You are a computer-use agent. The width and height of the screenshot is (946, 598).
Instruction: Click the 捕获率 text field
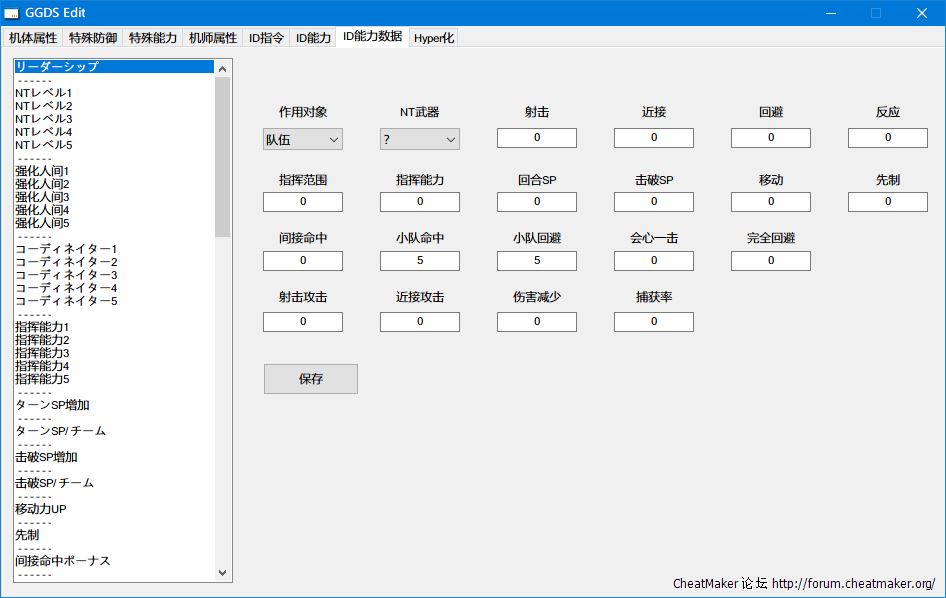(654, 322)
